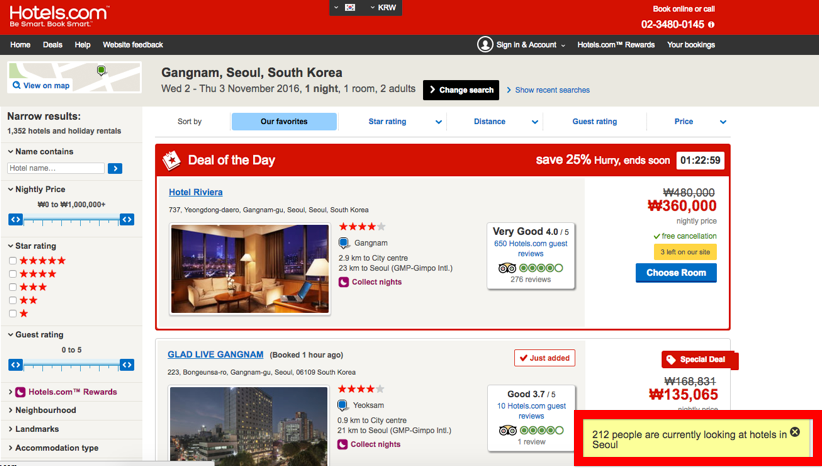The image size is (822, 469).
Task: Open Website feedback
Action: click(x=133, y=45)
